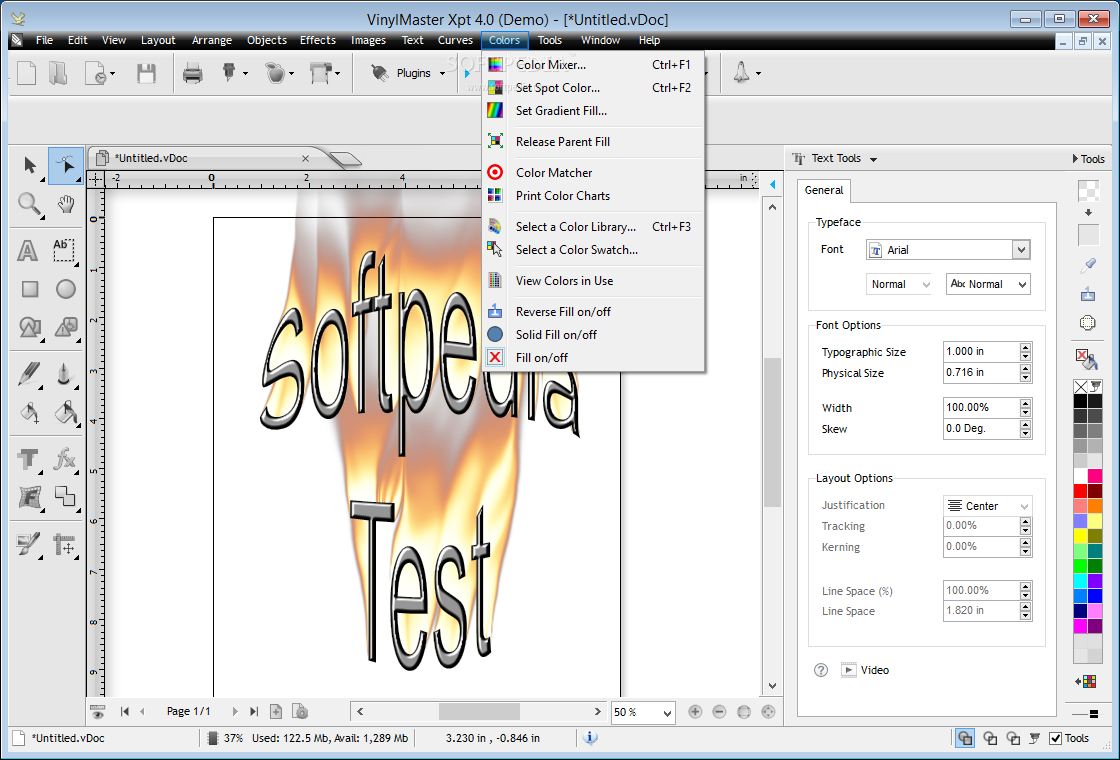Click the New document icon
Screen dimensions: 1120x760
tap(26, 73)
